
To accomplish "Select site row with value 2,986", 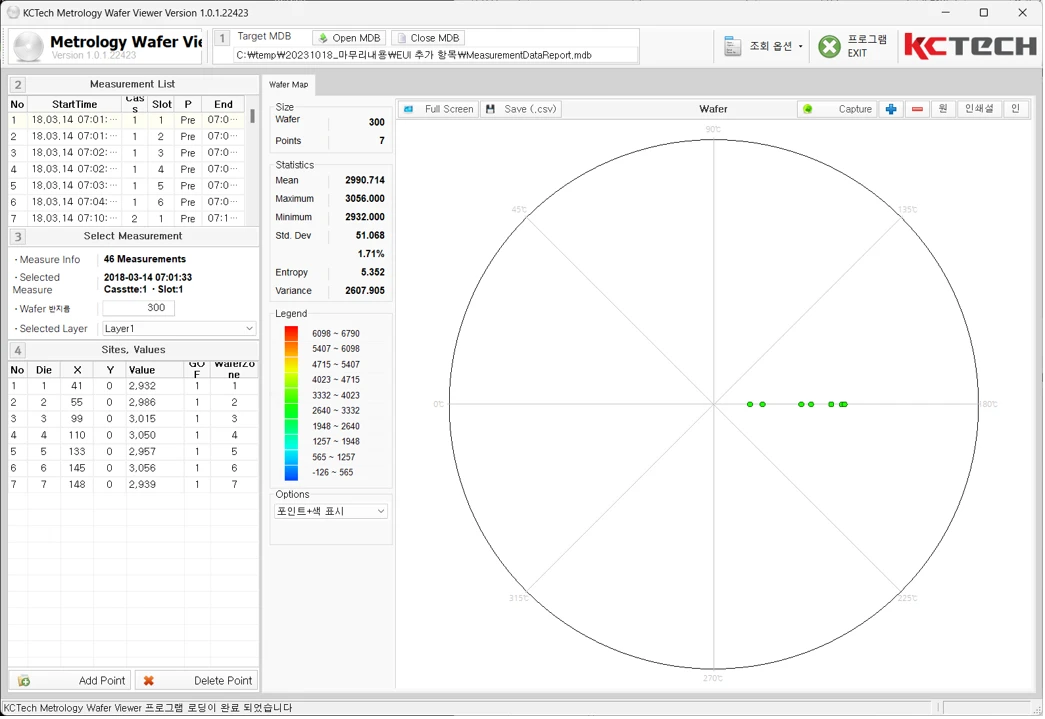I will (x=133, y=402).
